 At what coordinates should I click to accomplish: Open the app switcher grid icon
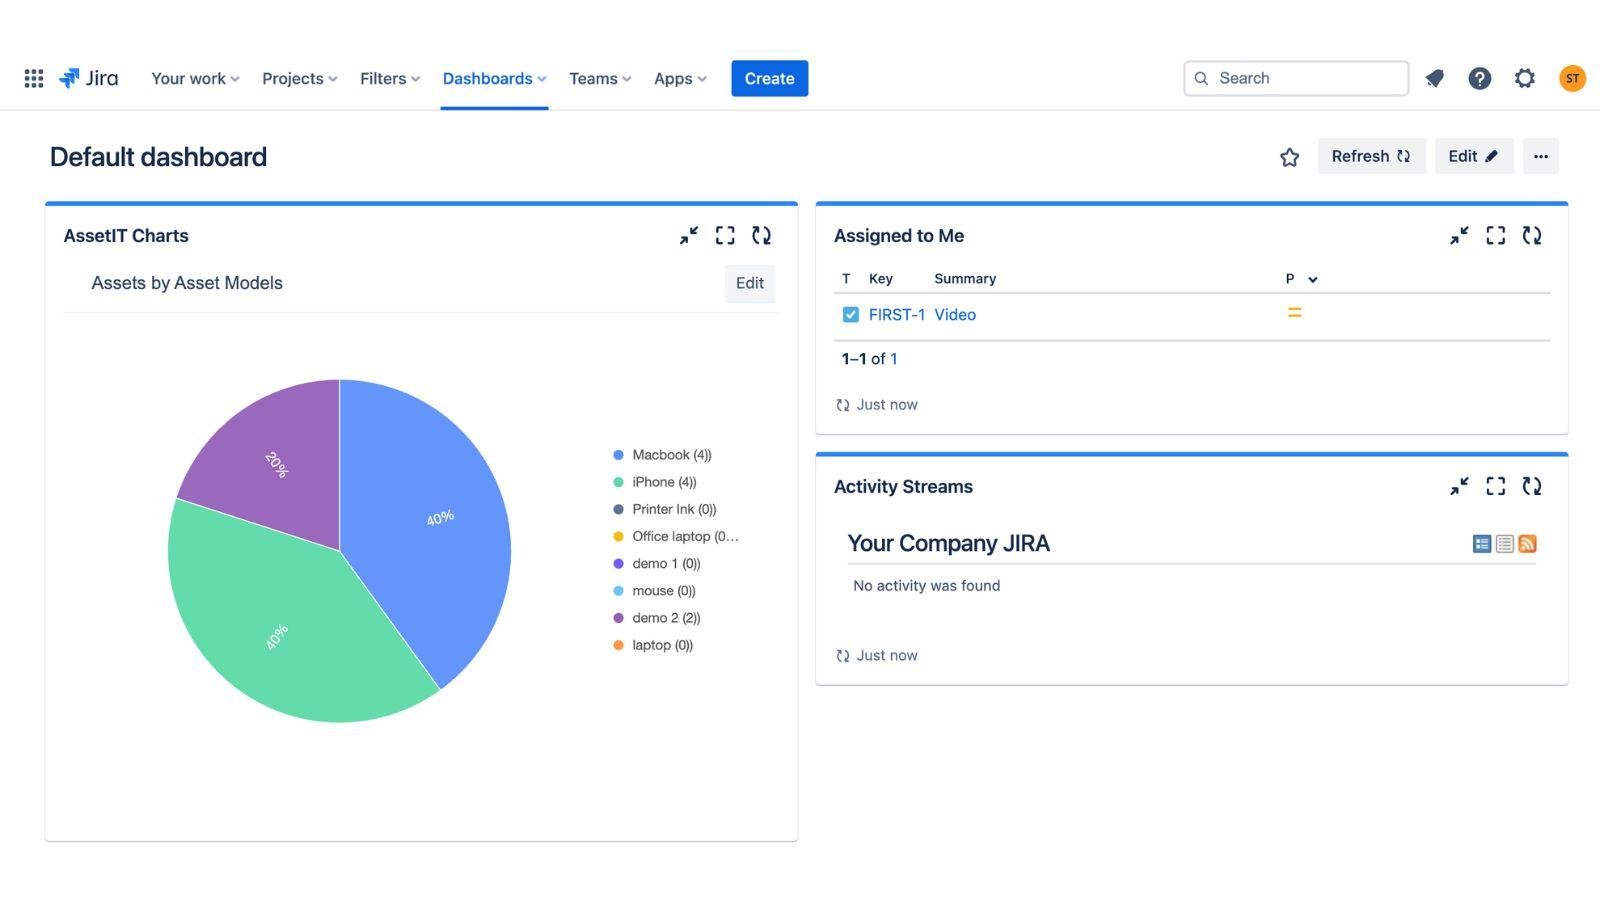pyautogui.click(x=33, y=78)
